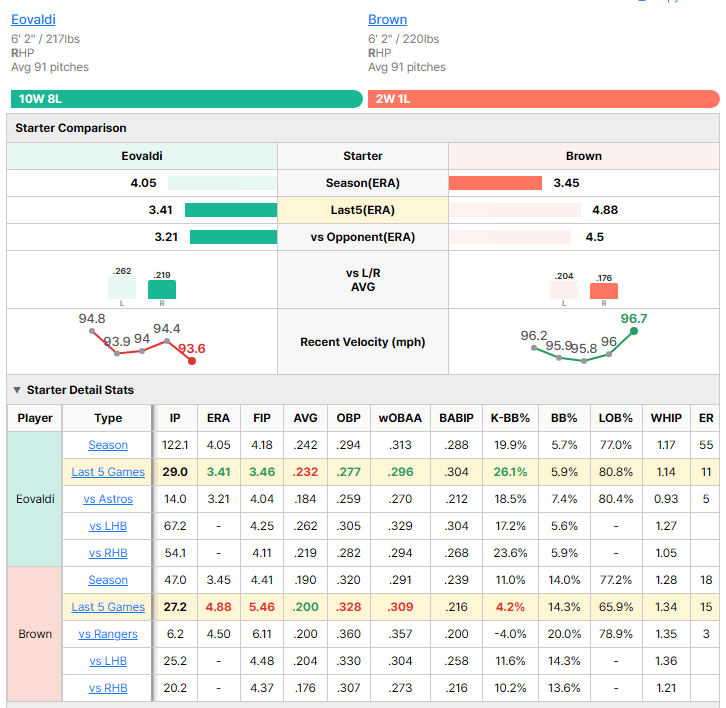
Task: Click the green 10W 8L record bar
Action: click(187, 99)
